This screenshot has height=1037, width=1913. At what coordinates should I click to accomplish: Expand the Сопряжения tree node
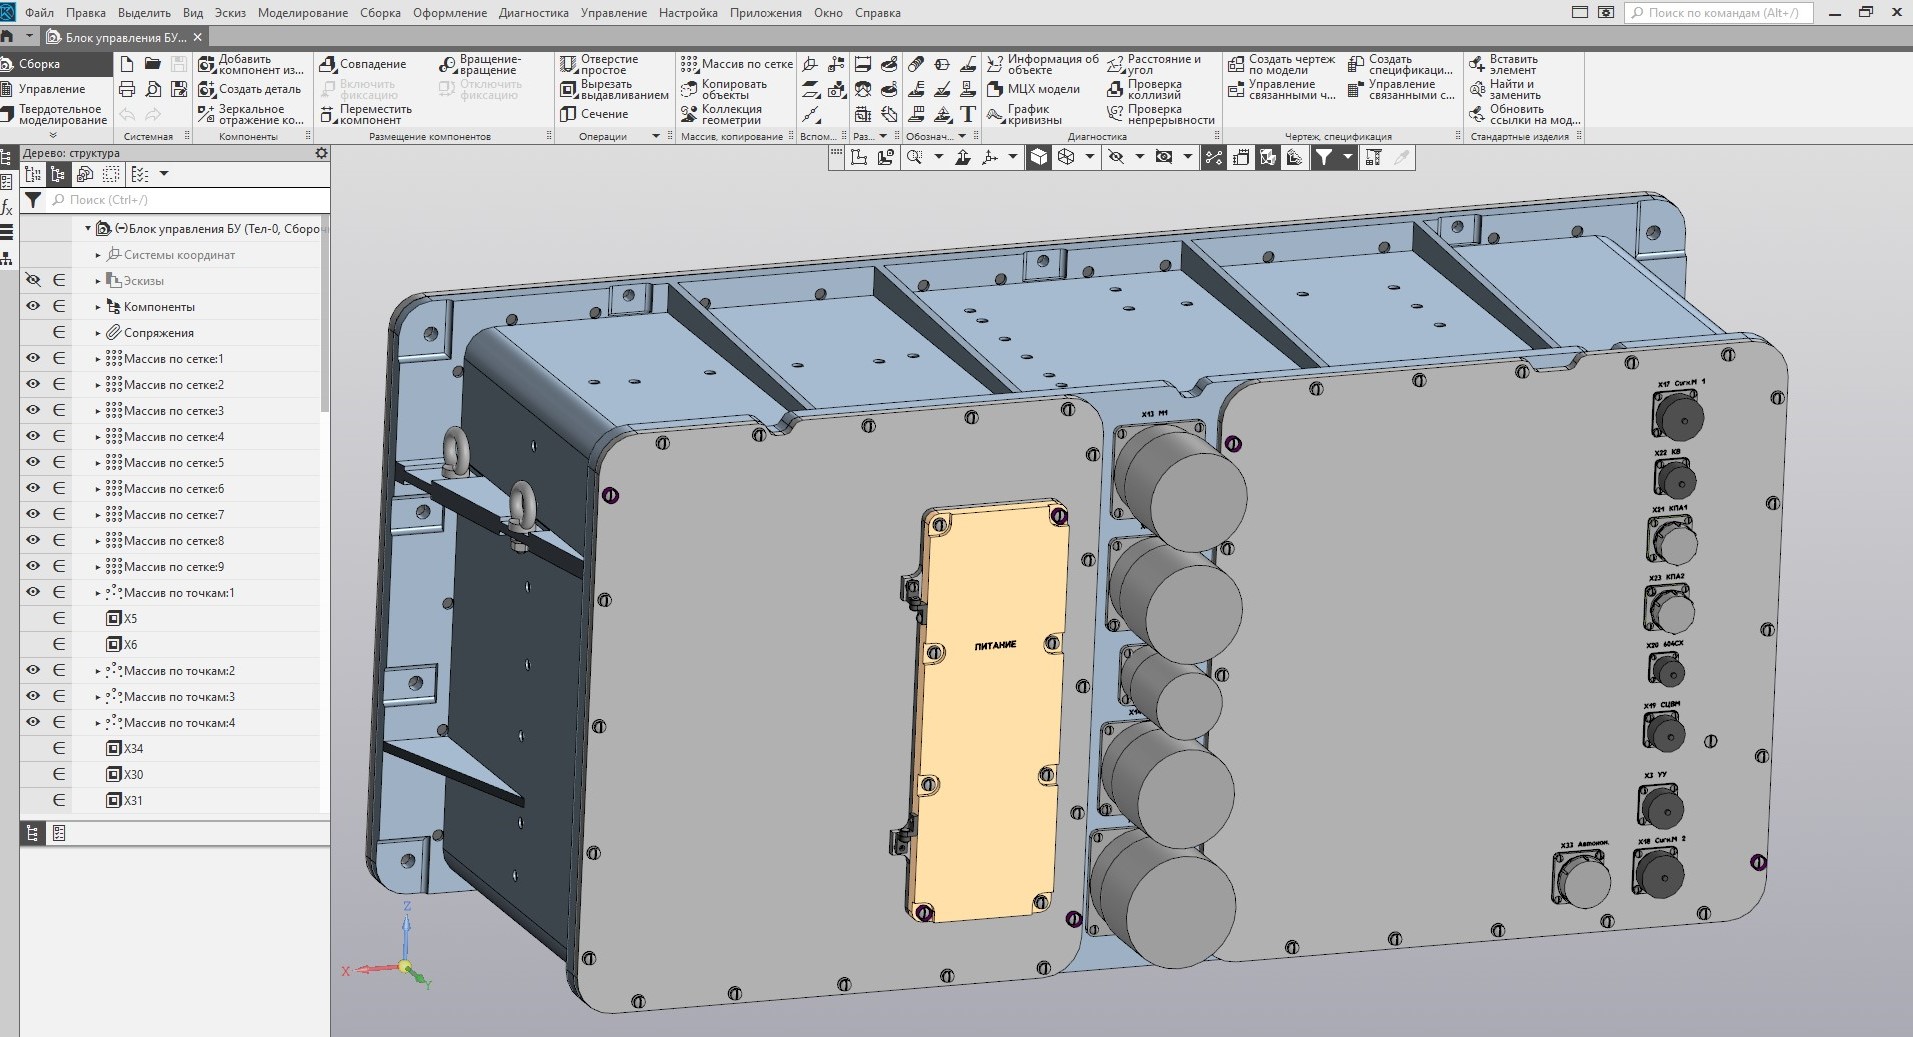[98, 333]
